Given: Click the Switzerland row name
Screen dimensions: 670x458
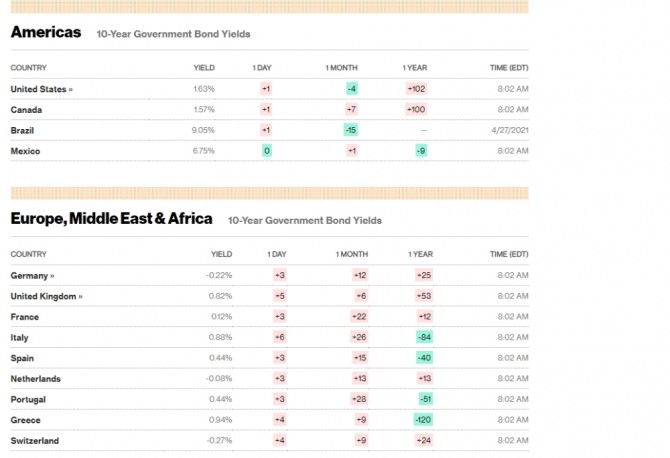Looking at the screenshot, I should (34, 441).
